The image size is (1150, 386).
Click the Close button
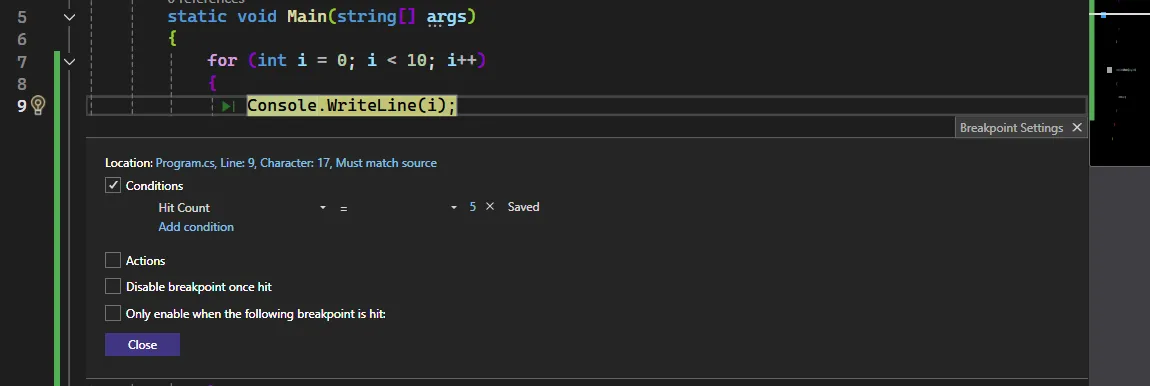(142, 345)
